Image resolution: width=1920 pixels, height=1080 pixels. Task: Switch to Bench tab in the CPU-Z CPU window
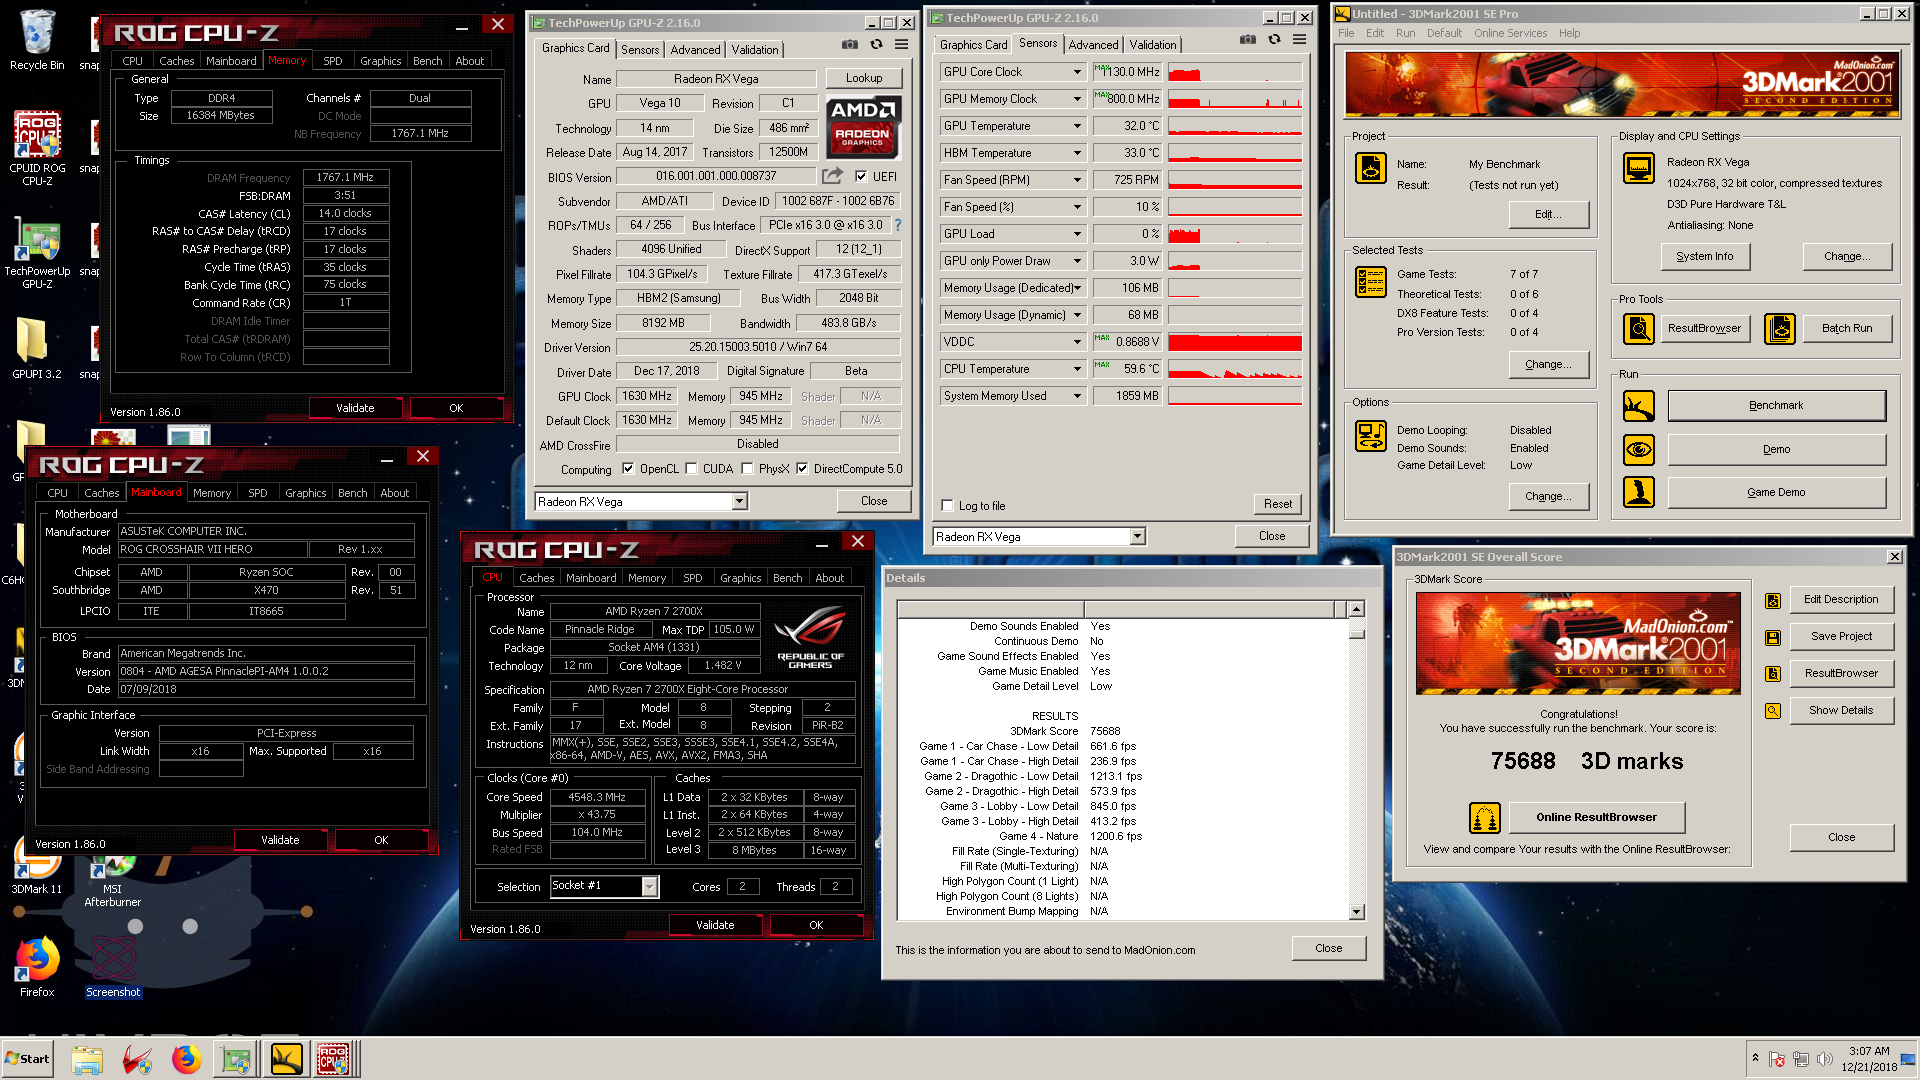[787, 578]
